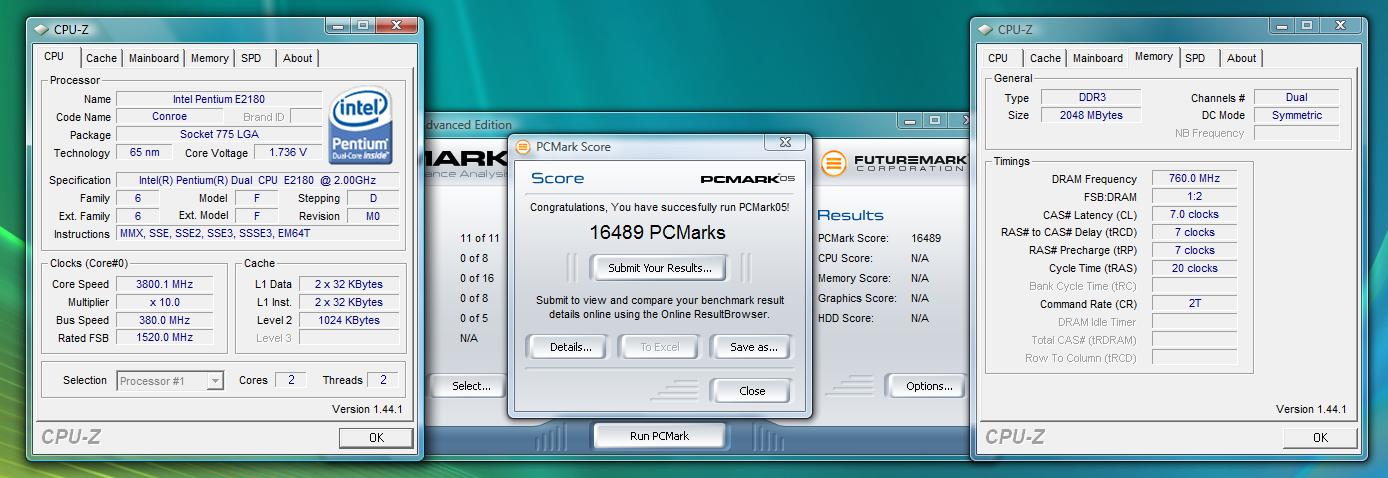Click the Intel Pentium Dual-Core logo
The height and width of the screenshot is (478, 1388).
360,125
